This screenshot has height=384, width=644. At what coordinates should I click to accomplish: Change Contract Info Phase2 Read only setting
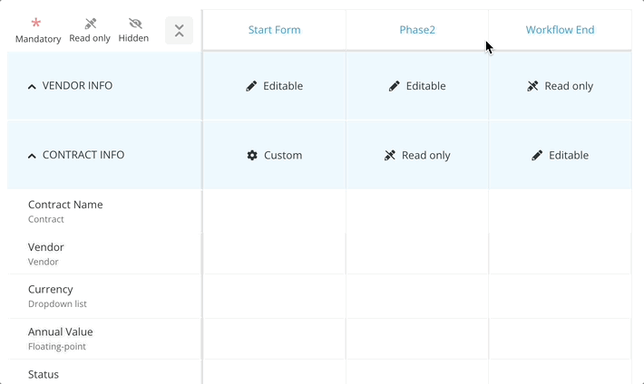coord(417,155)
